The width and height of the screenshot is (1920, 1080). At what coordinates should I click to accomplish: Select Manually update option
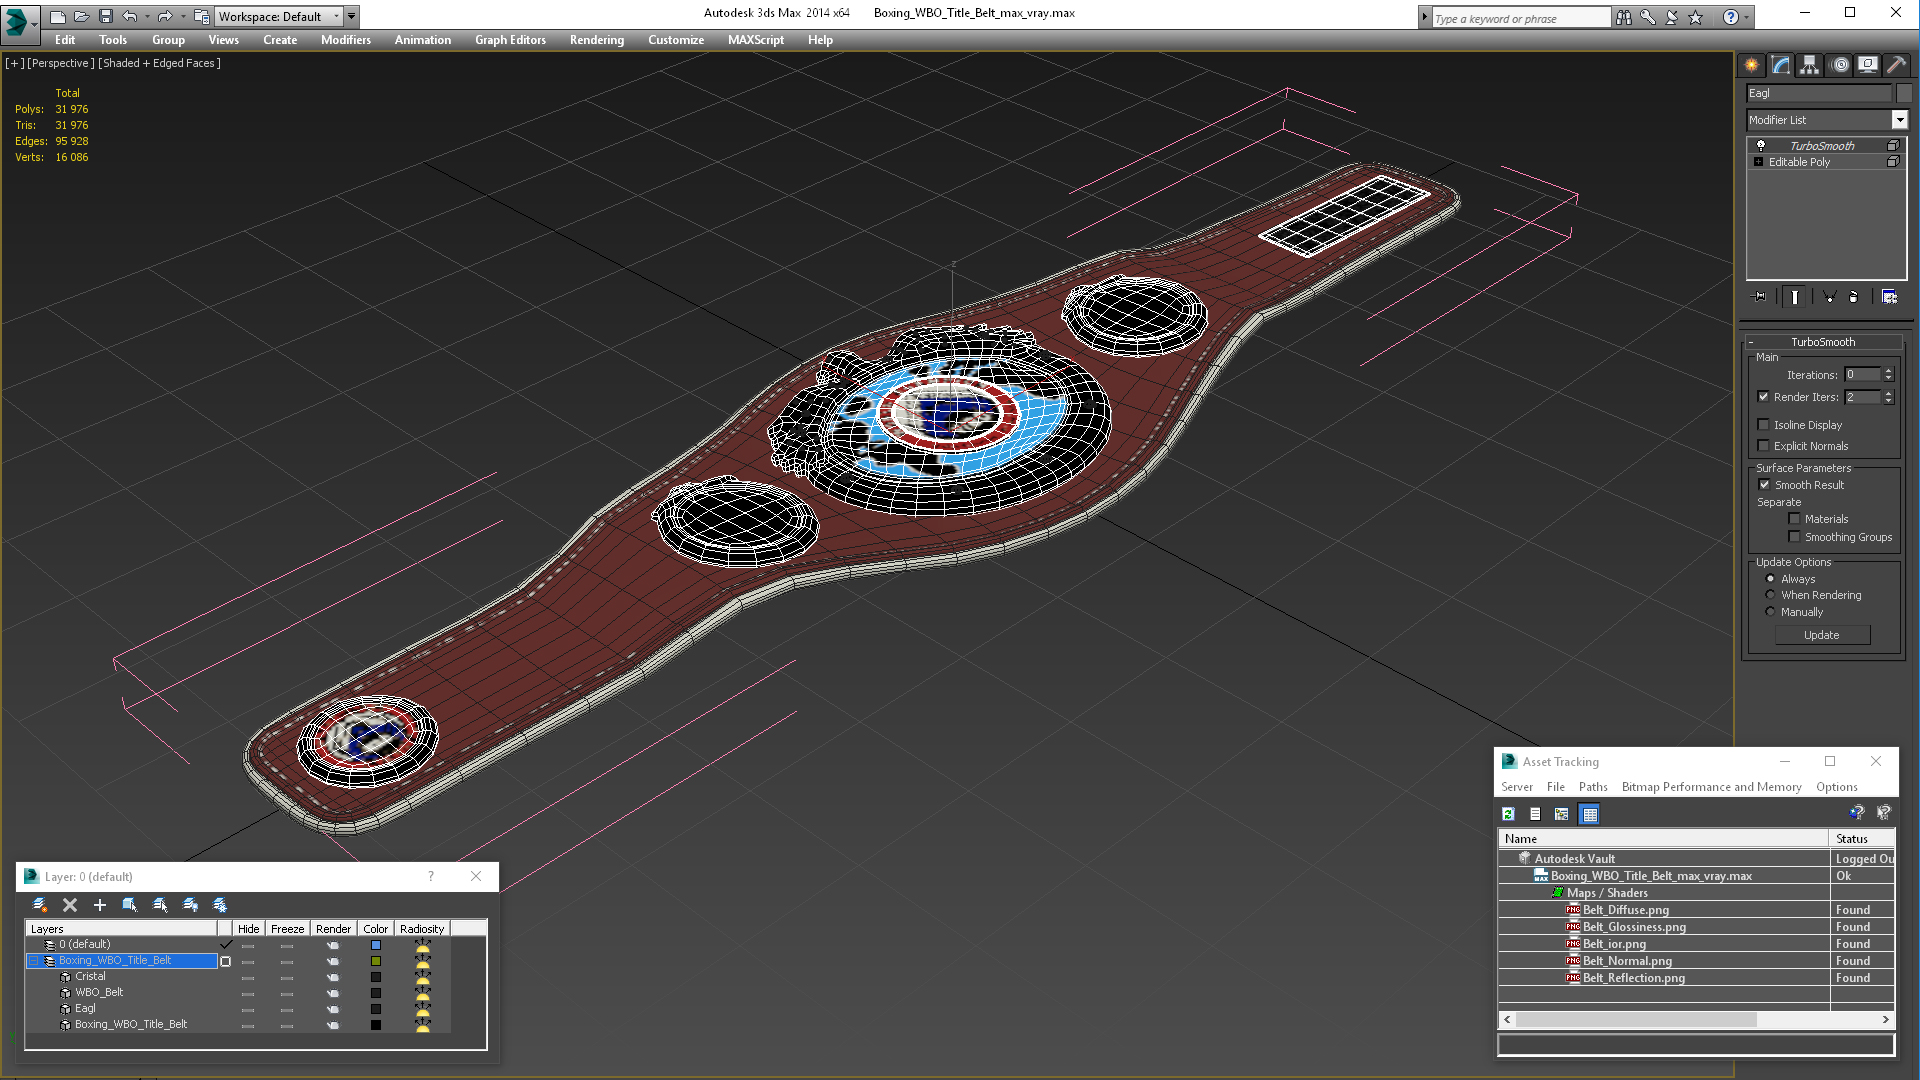pyautogui.click(x=1770, y=612)
